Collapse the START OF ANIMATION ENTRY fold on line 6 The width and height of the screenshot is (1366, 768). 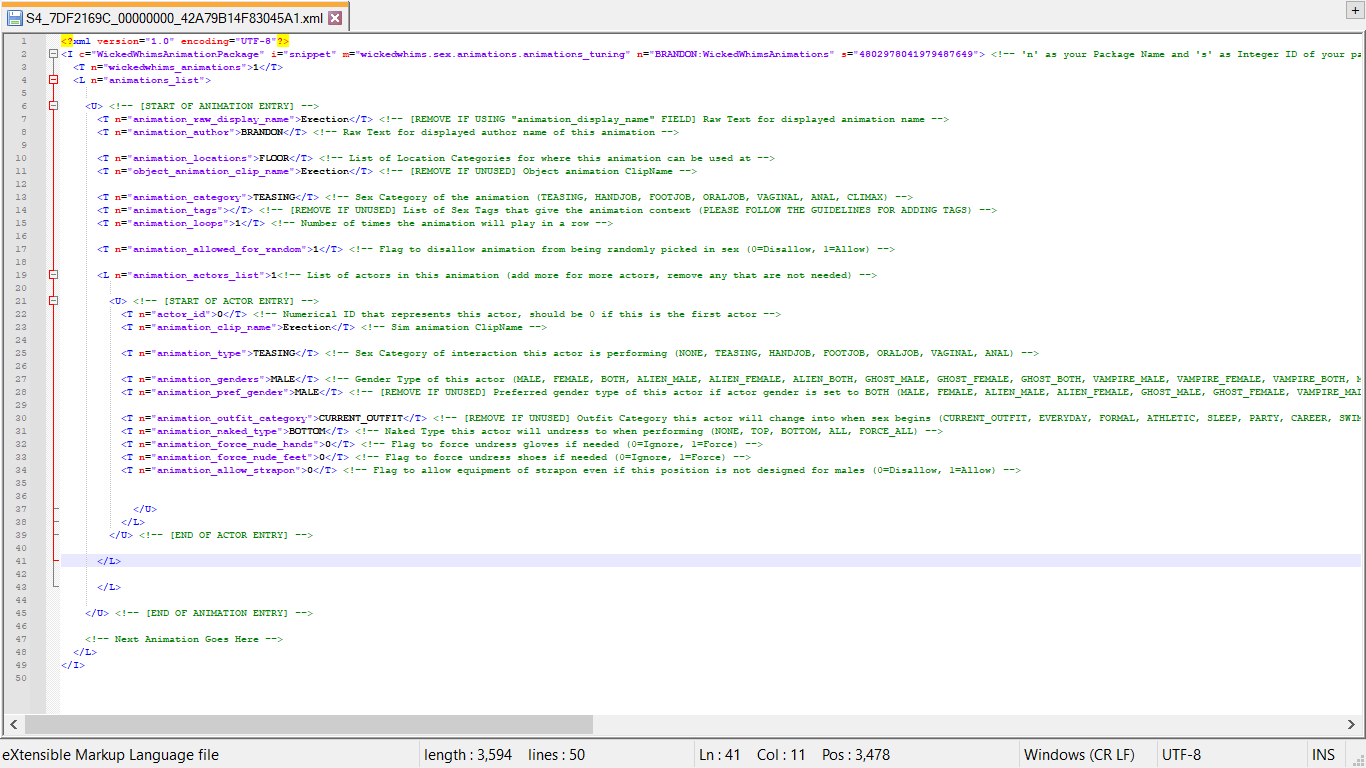53,106
